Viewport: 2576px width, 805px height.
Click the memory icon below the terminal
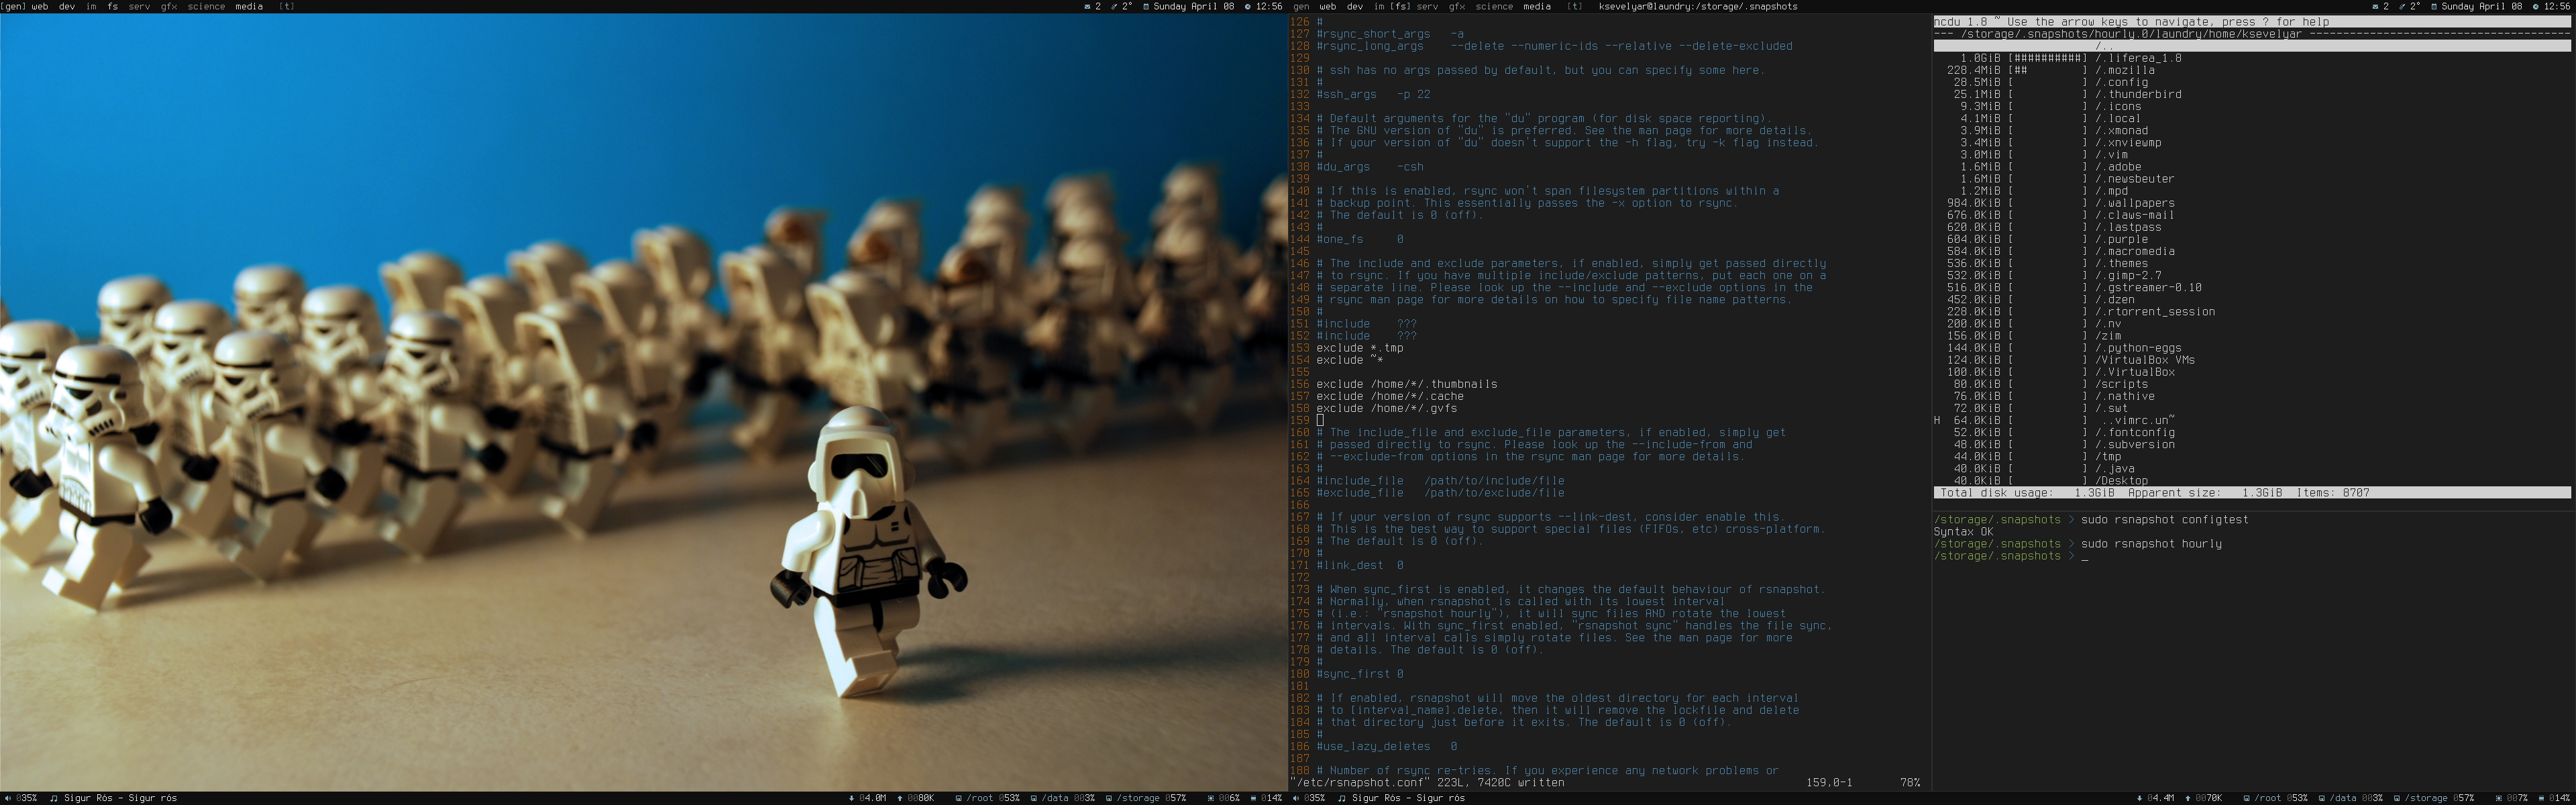pos(2541,798)
